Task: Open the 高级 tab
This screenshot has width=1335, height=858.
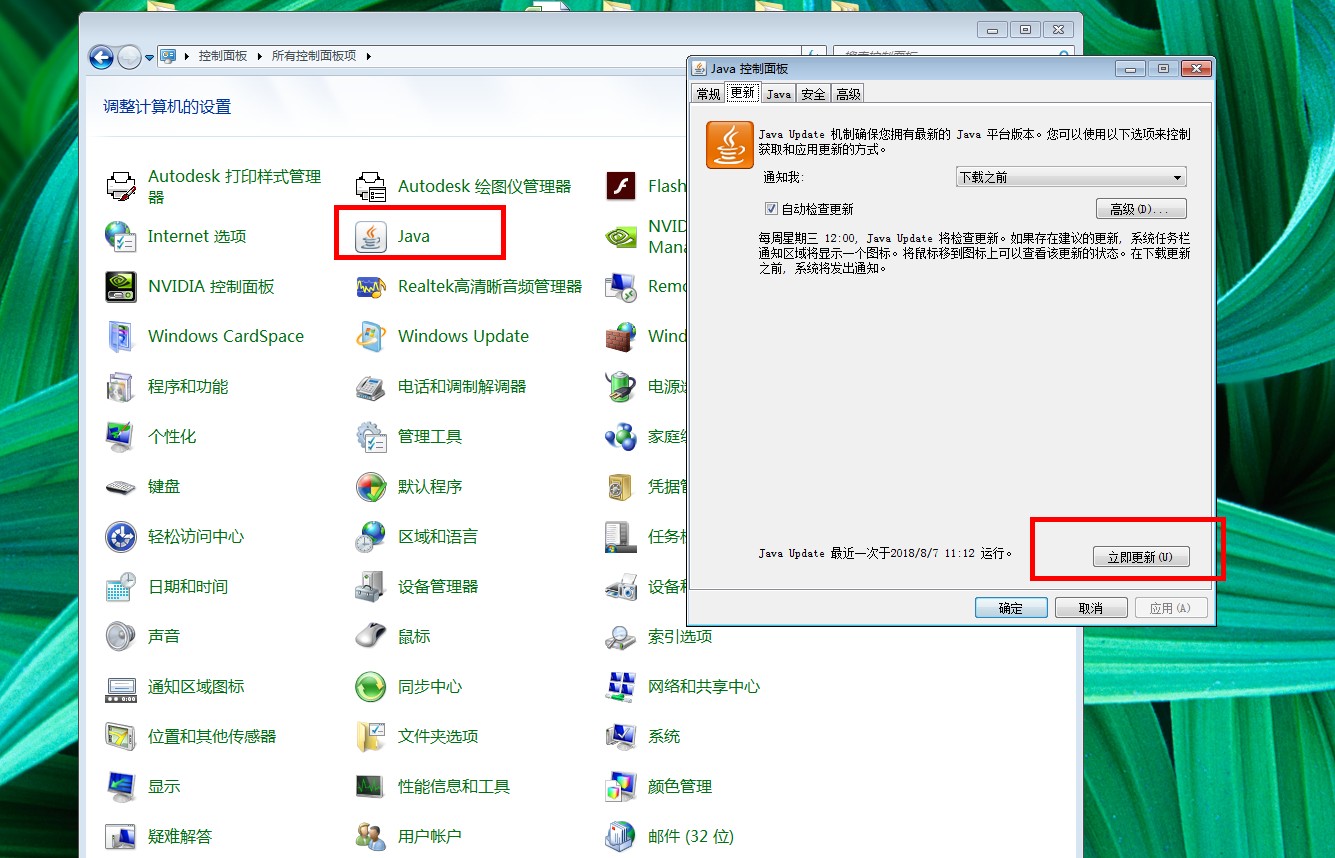Action: coord(848,94)
